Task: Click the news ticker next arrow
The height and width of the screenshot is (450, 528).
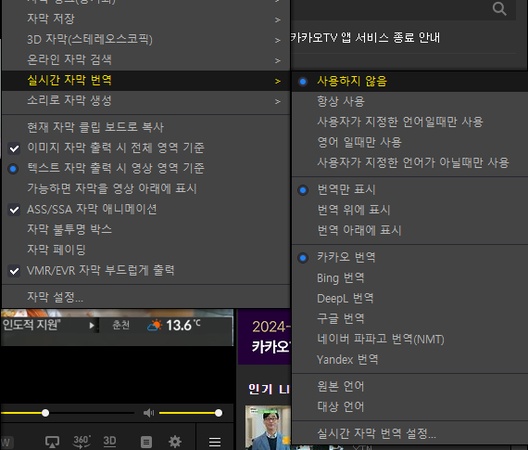Action: (x=92, y=326)
